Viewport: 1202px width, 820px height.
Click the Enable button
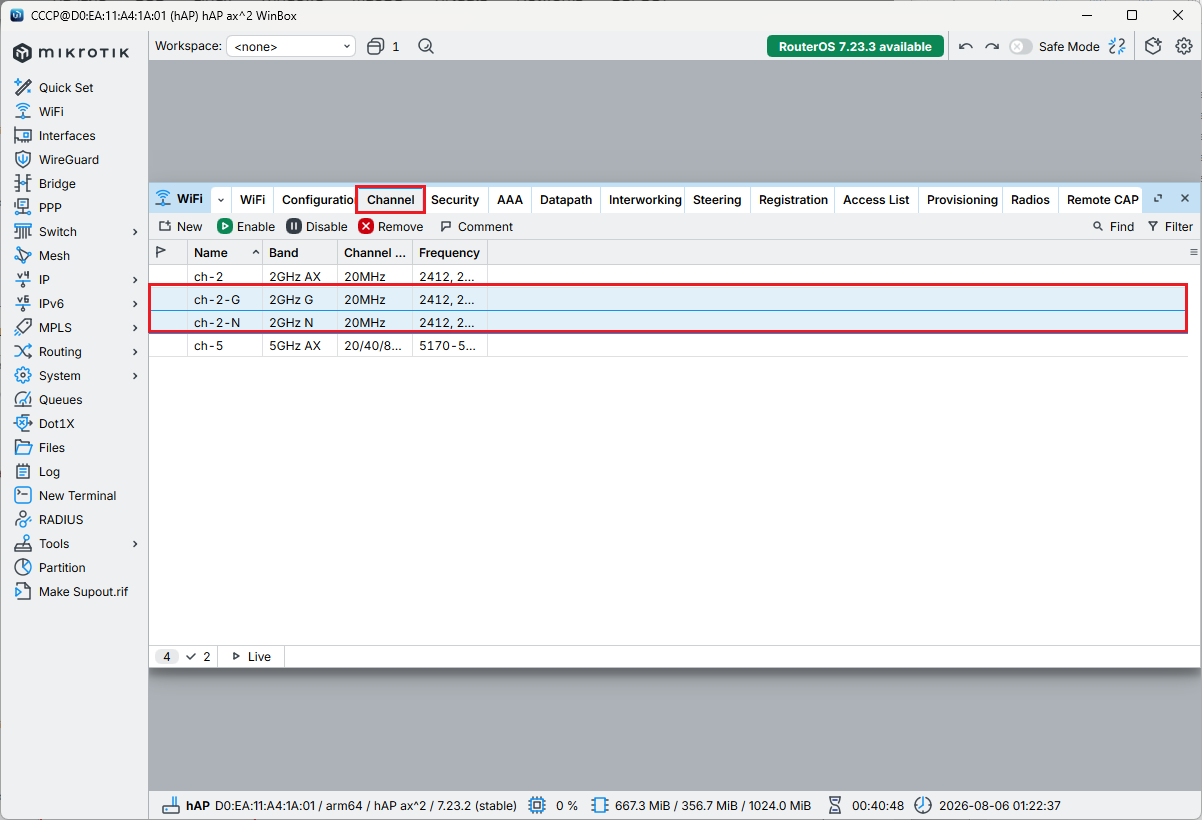coord(246,227)
